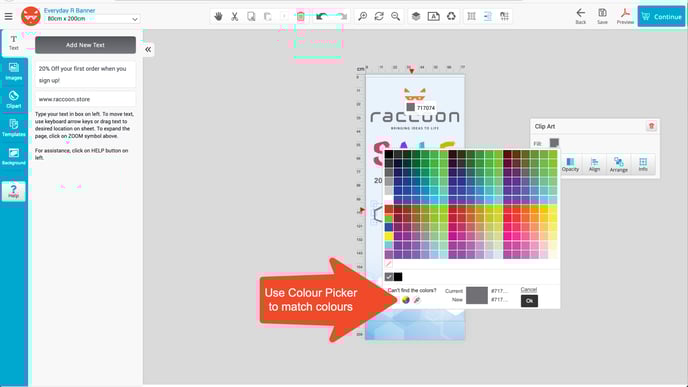Screen dimensions: 688x387
Task: Switch to the Clipart sidebar tab
Action: pyautogui.click(x=14, y=100)
